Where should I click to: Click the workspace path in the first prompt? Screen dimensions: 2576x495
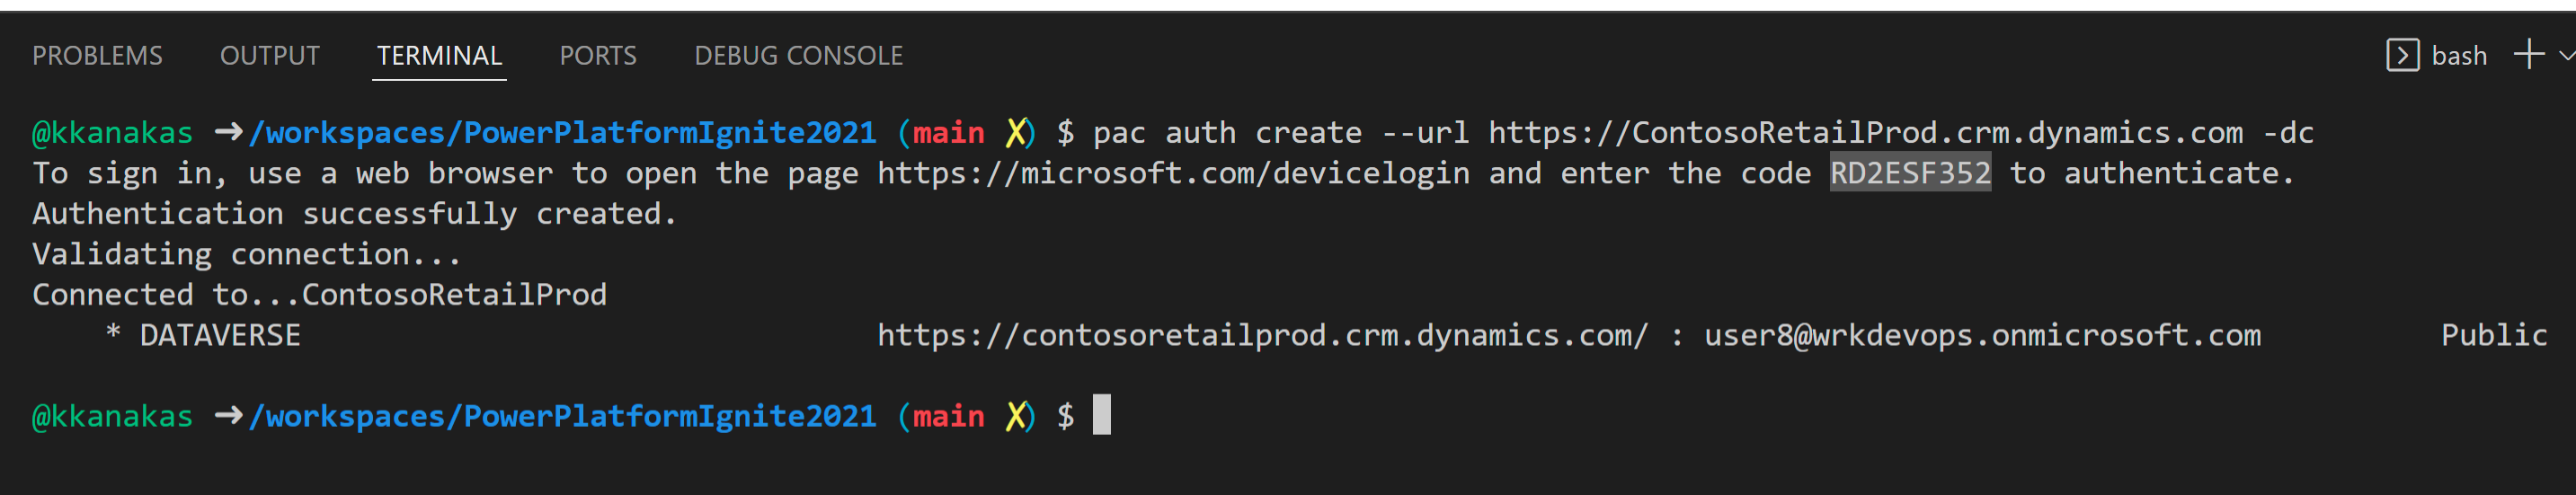[562, 133]
